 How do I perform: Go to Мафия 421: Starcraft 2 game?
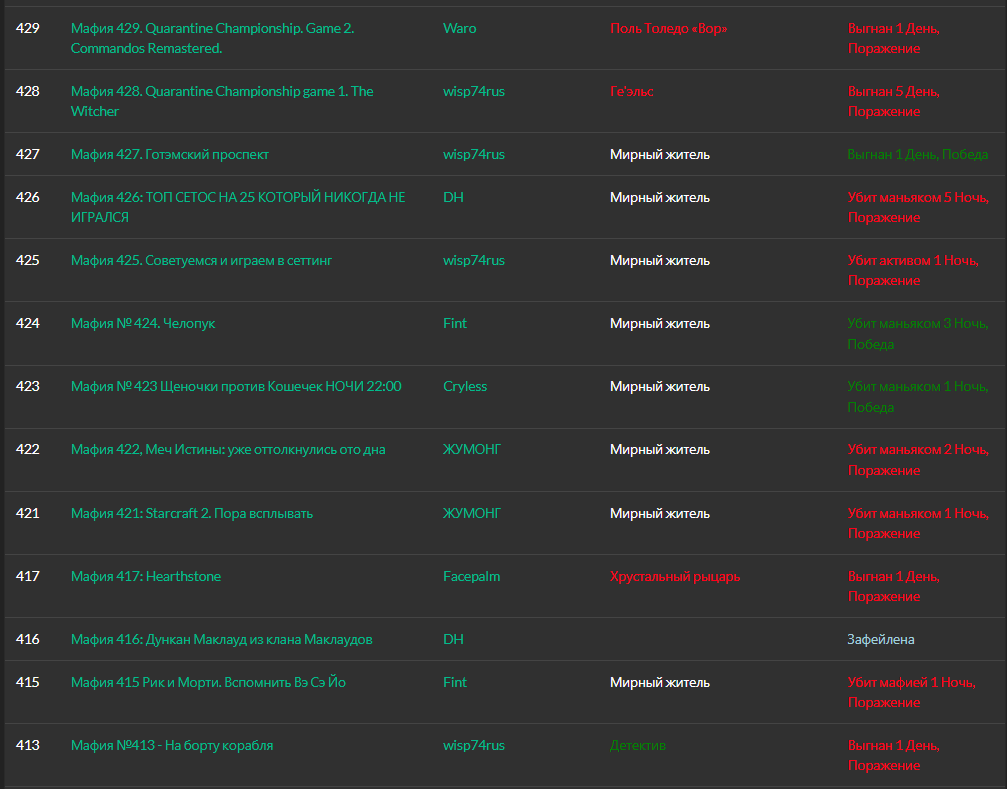coord(192,514)
